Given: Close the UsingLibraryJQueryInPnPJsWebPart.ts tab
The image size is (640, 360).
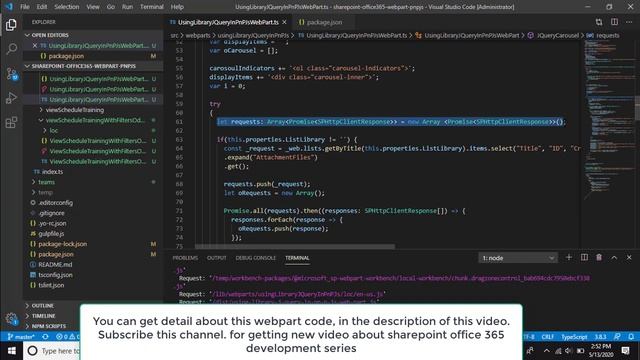Looking at the screenshot, I should click(x=284, y=22).
